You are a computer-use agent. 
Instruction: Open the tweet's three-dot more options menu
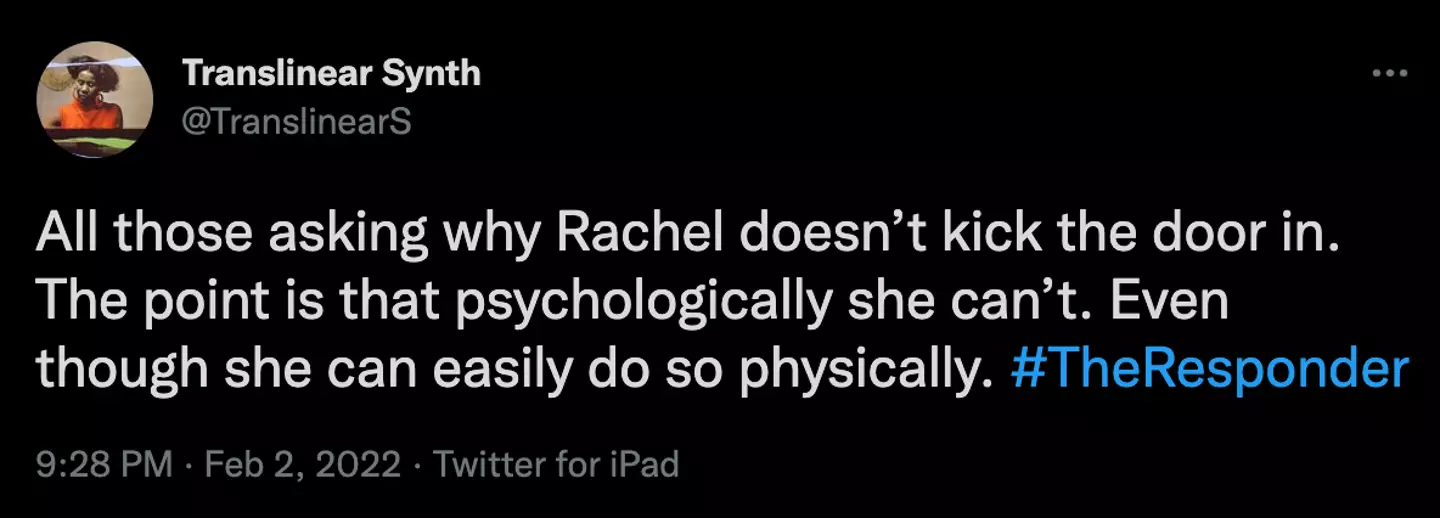pyautogui.click(x=1390, y=74)
